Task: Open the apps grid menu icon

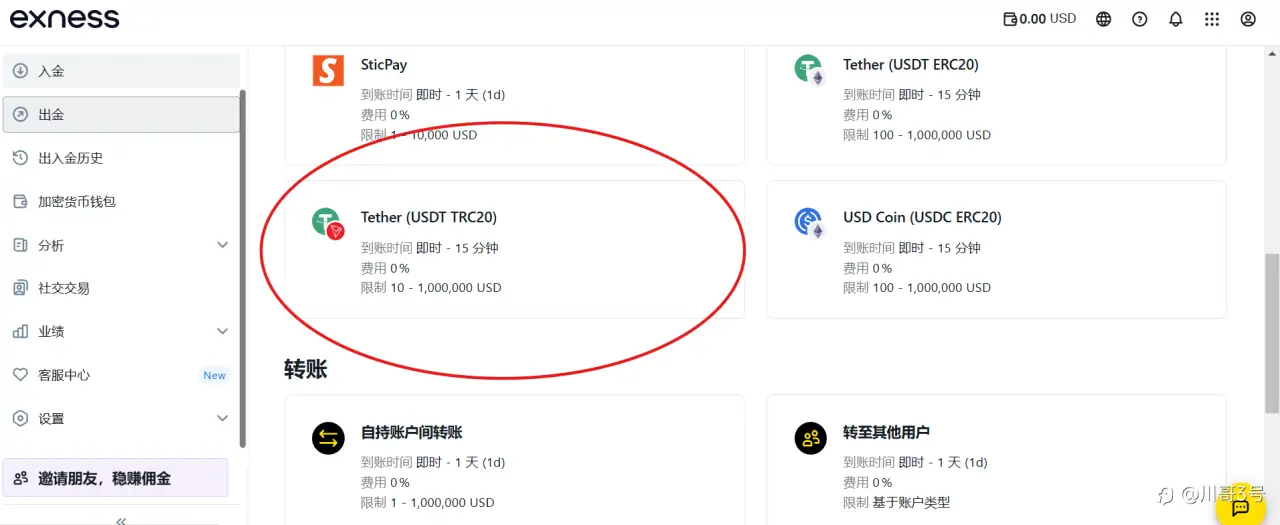Action: click(1212, 19)
